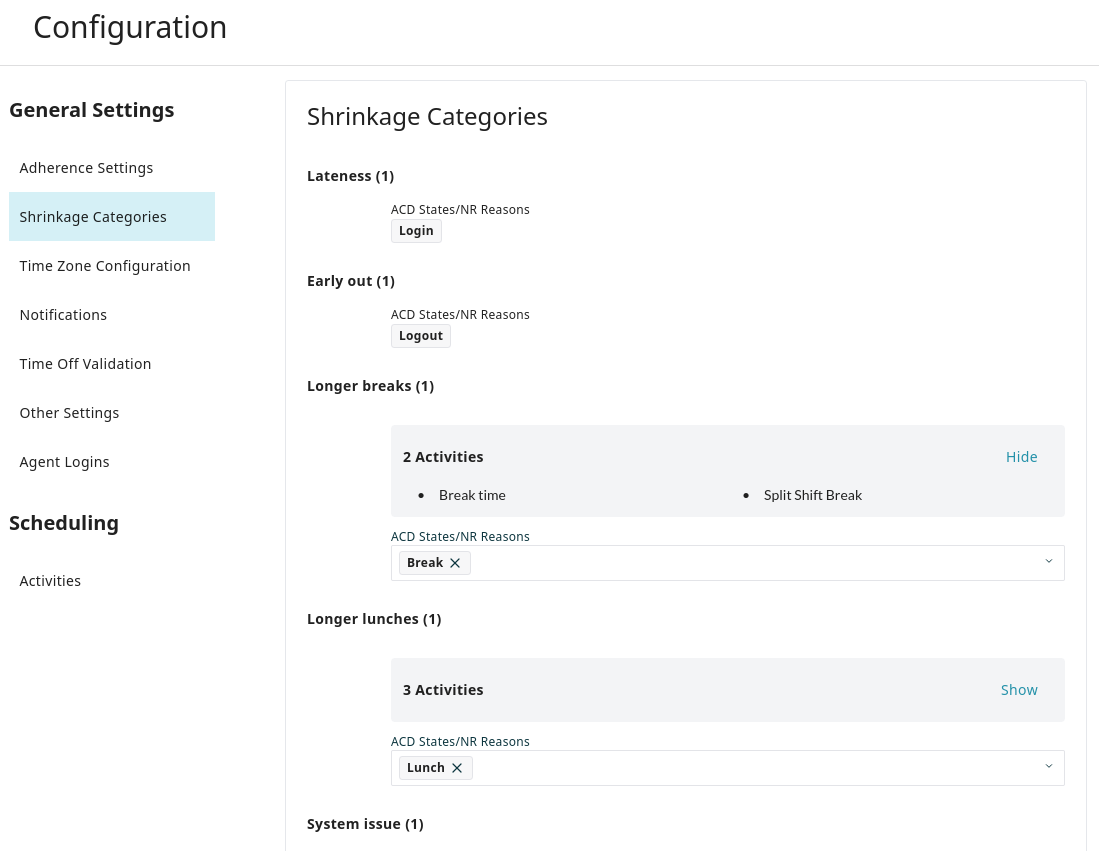This screenshot has width=1099, height=851.
Task: Remove the Lunch tag with its X icon
Action: tap(457, 768)
